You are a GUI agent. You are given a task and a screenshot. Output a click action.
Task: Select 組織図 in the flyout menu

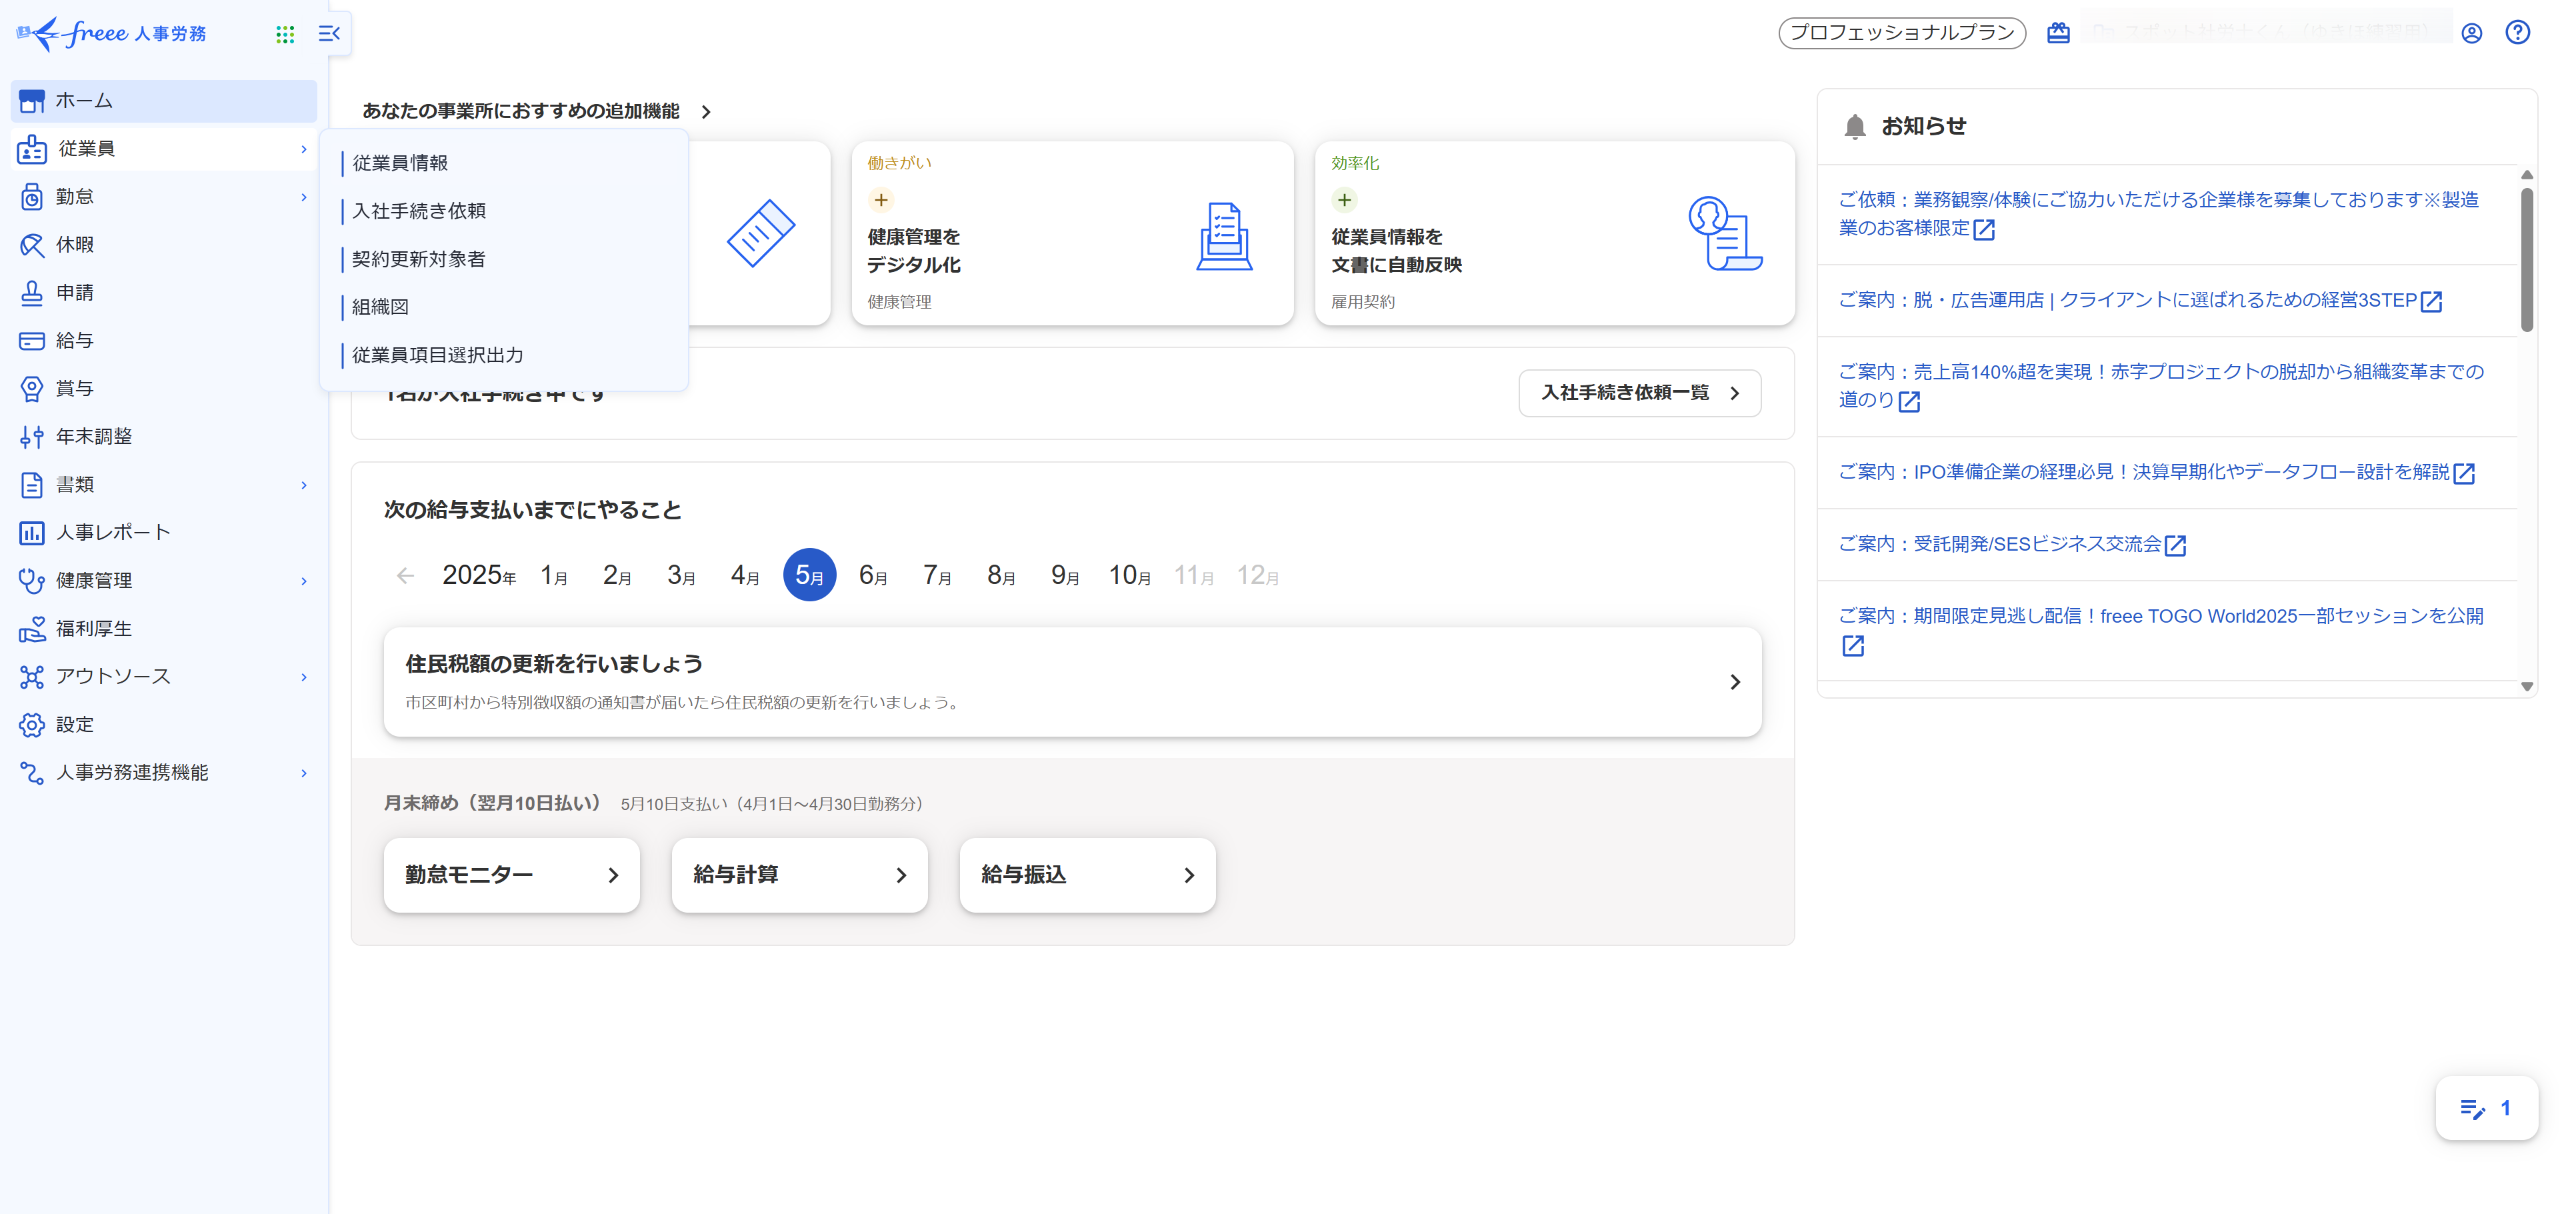[380, 307]
